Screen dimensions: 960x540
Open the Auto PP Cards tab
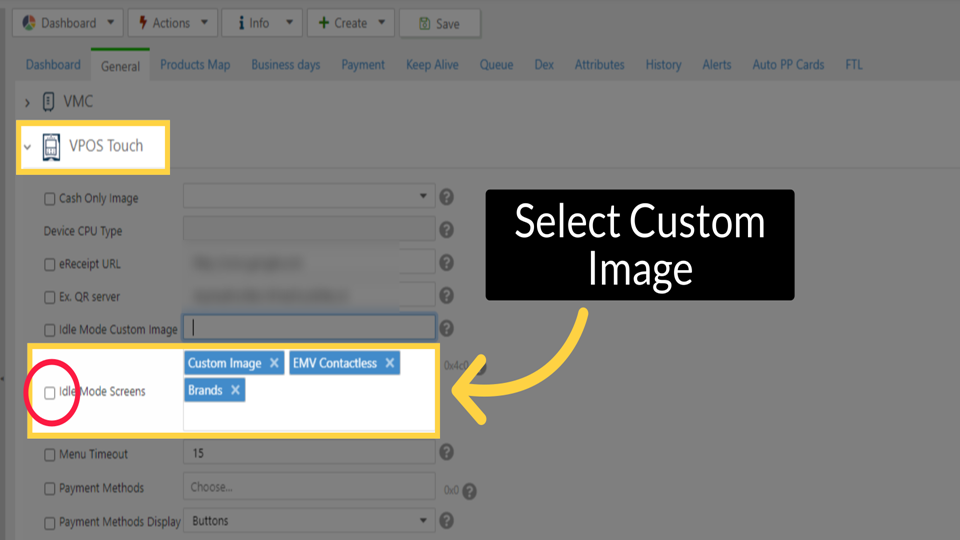789,65
